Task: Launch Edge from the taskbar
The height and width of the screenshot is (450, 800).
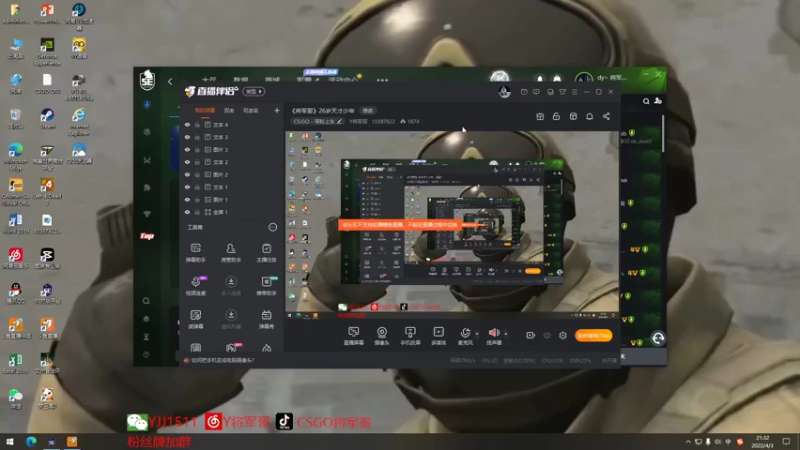Action: coord(31,442)
